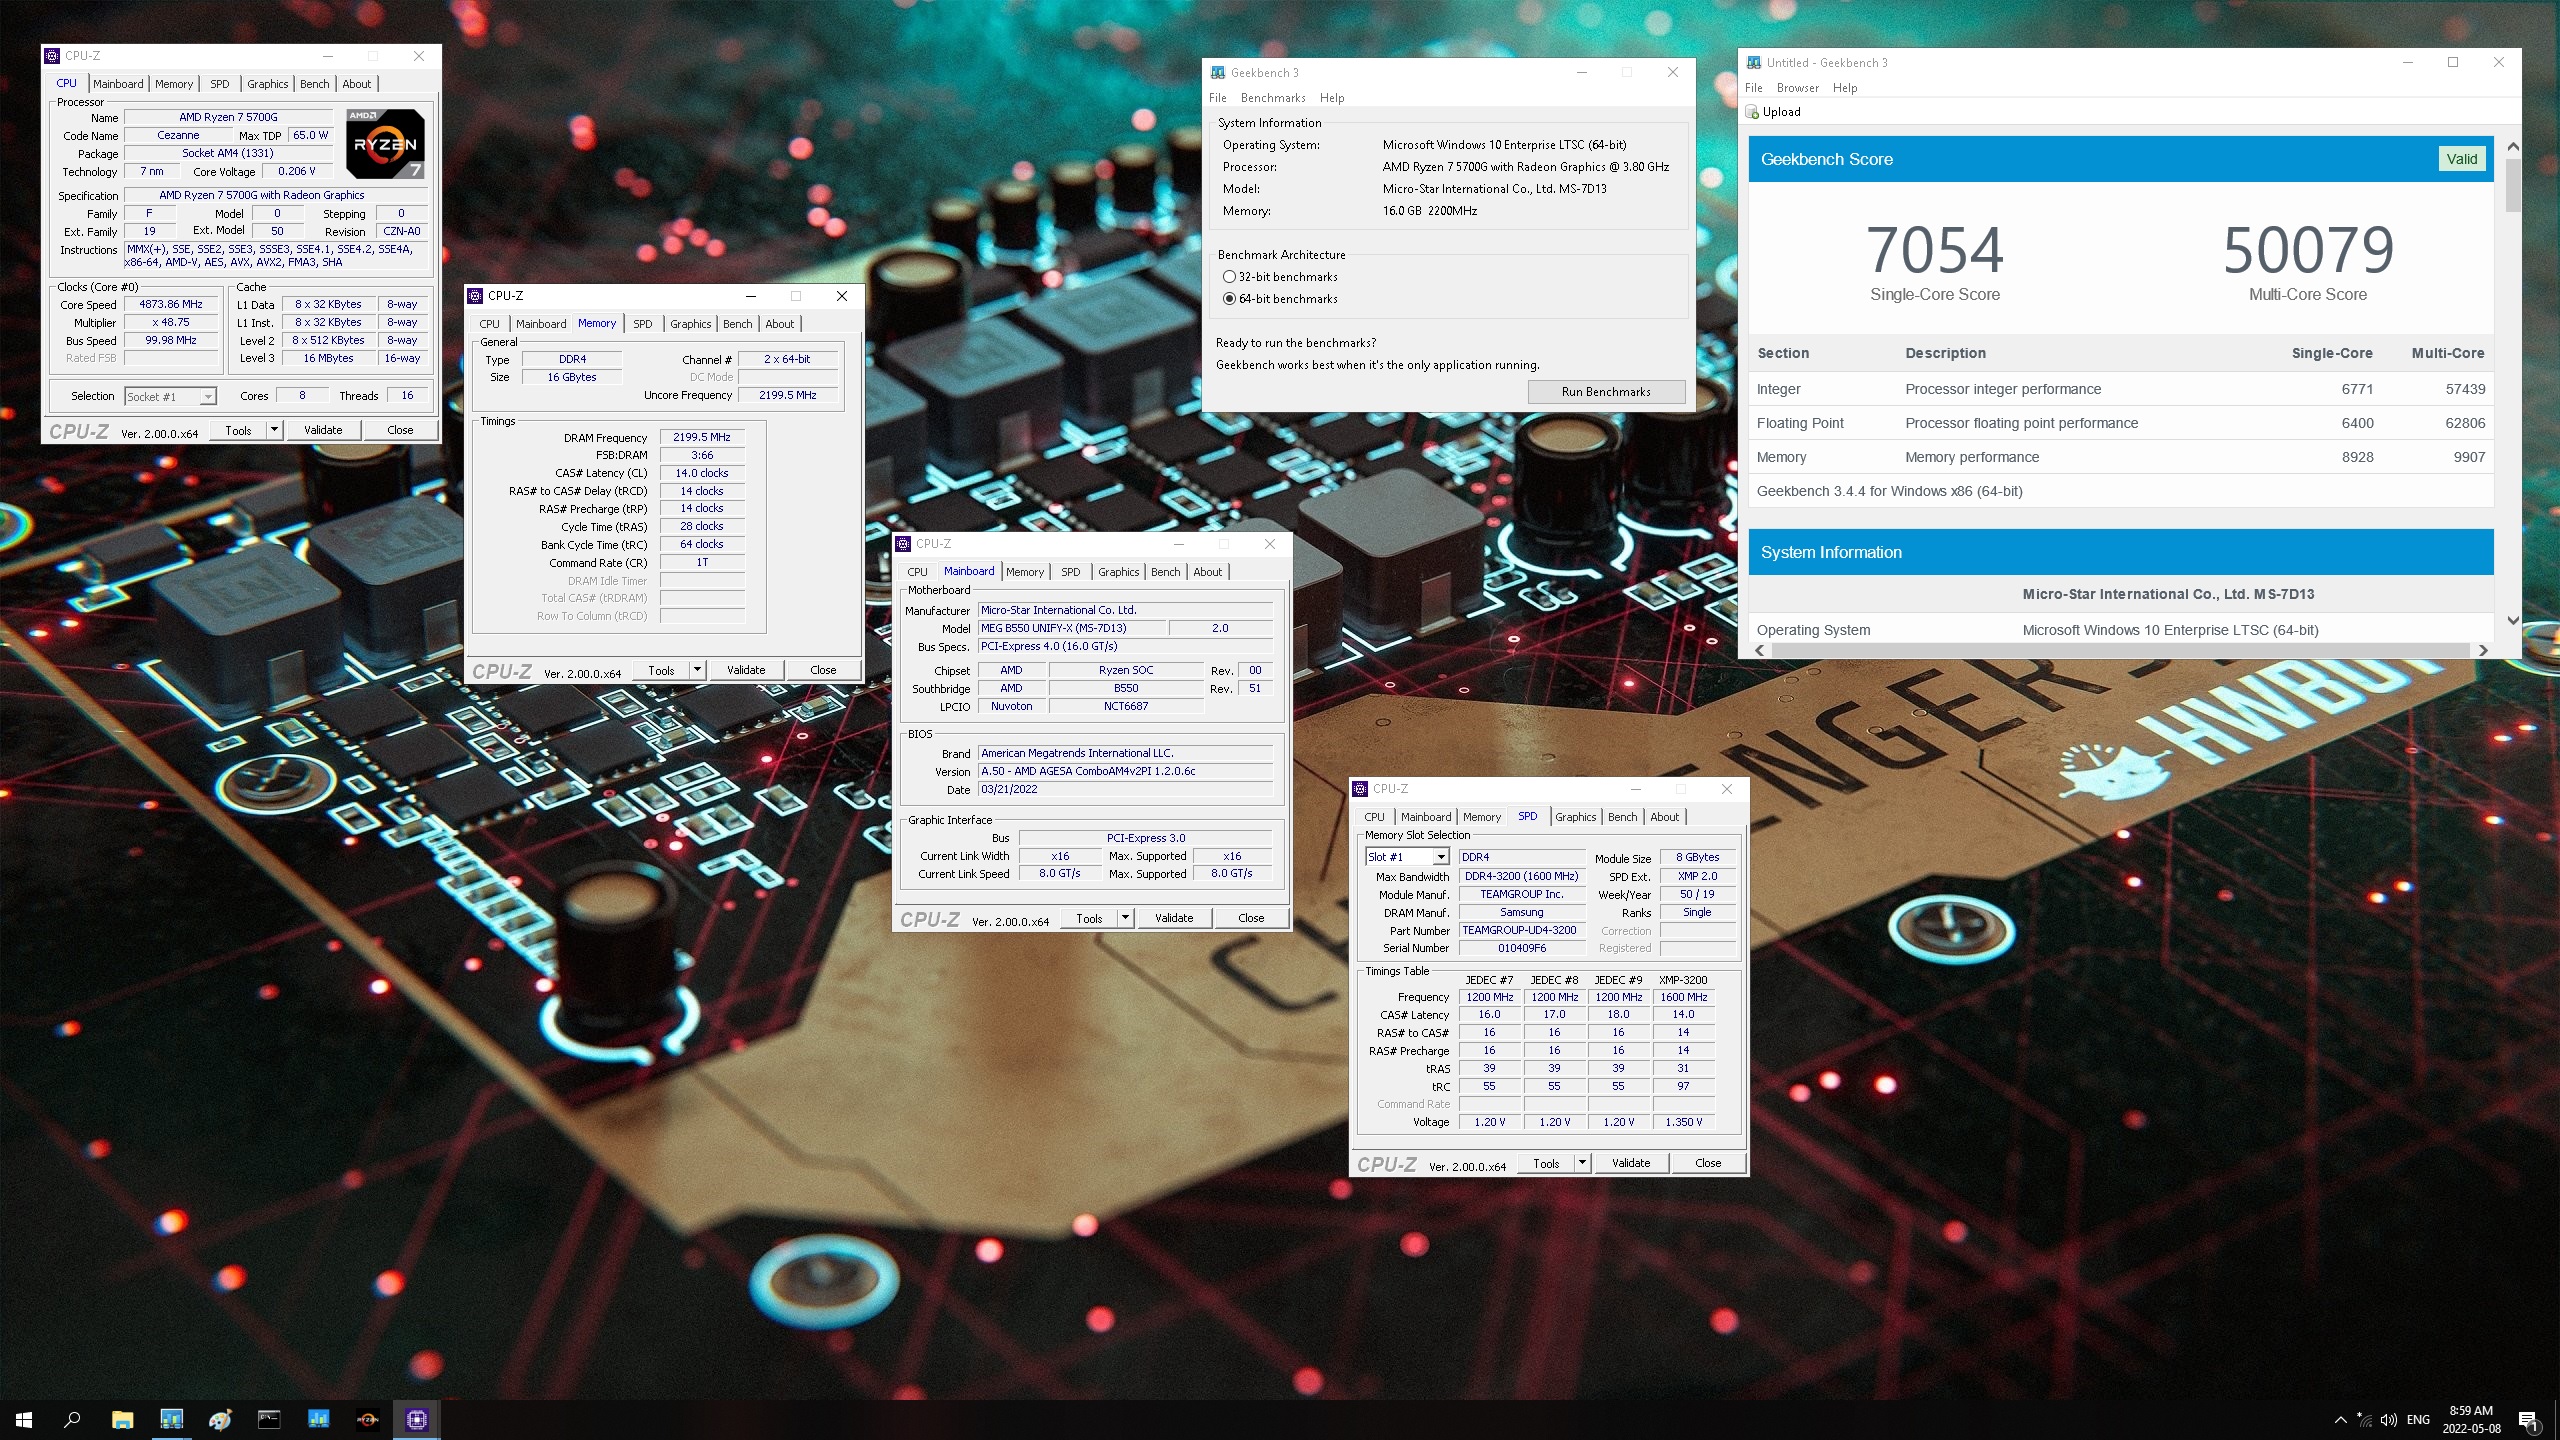Screen dimensions: 2560x1440
Task: Click the title icon of CPU-Z SPD window
Action: tap(1360, 789)
